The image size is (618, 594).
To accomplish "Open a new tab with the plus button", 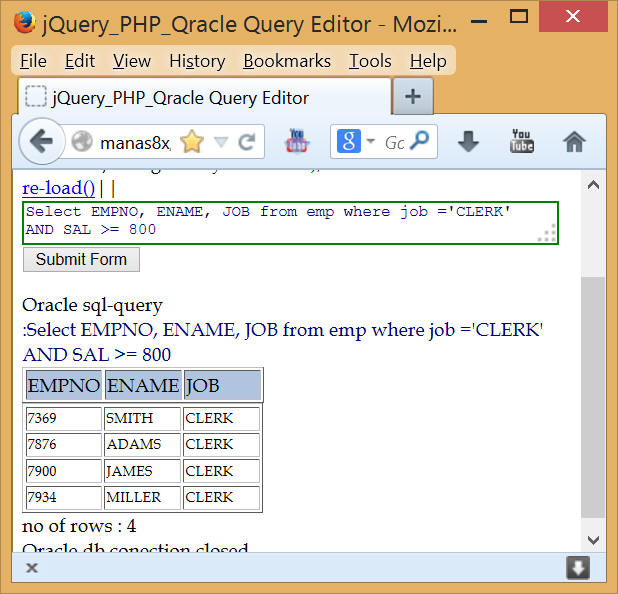I will tap(412, 97).
